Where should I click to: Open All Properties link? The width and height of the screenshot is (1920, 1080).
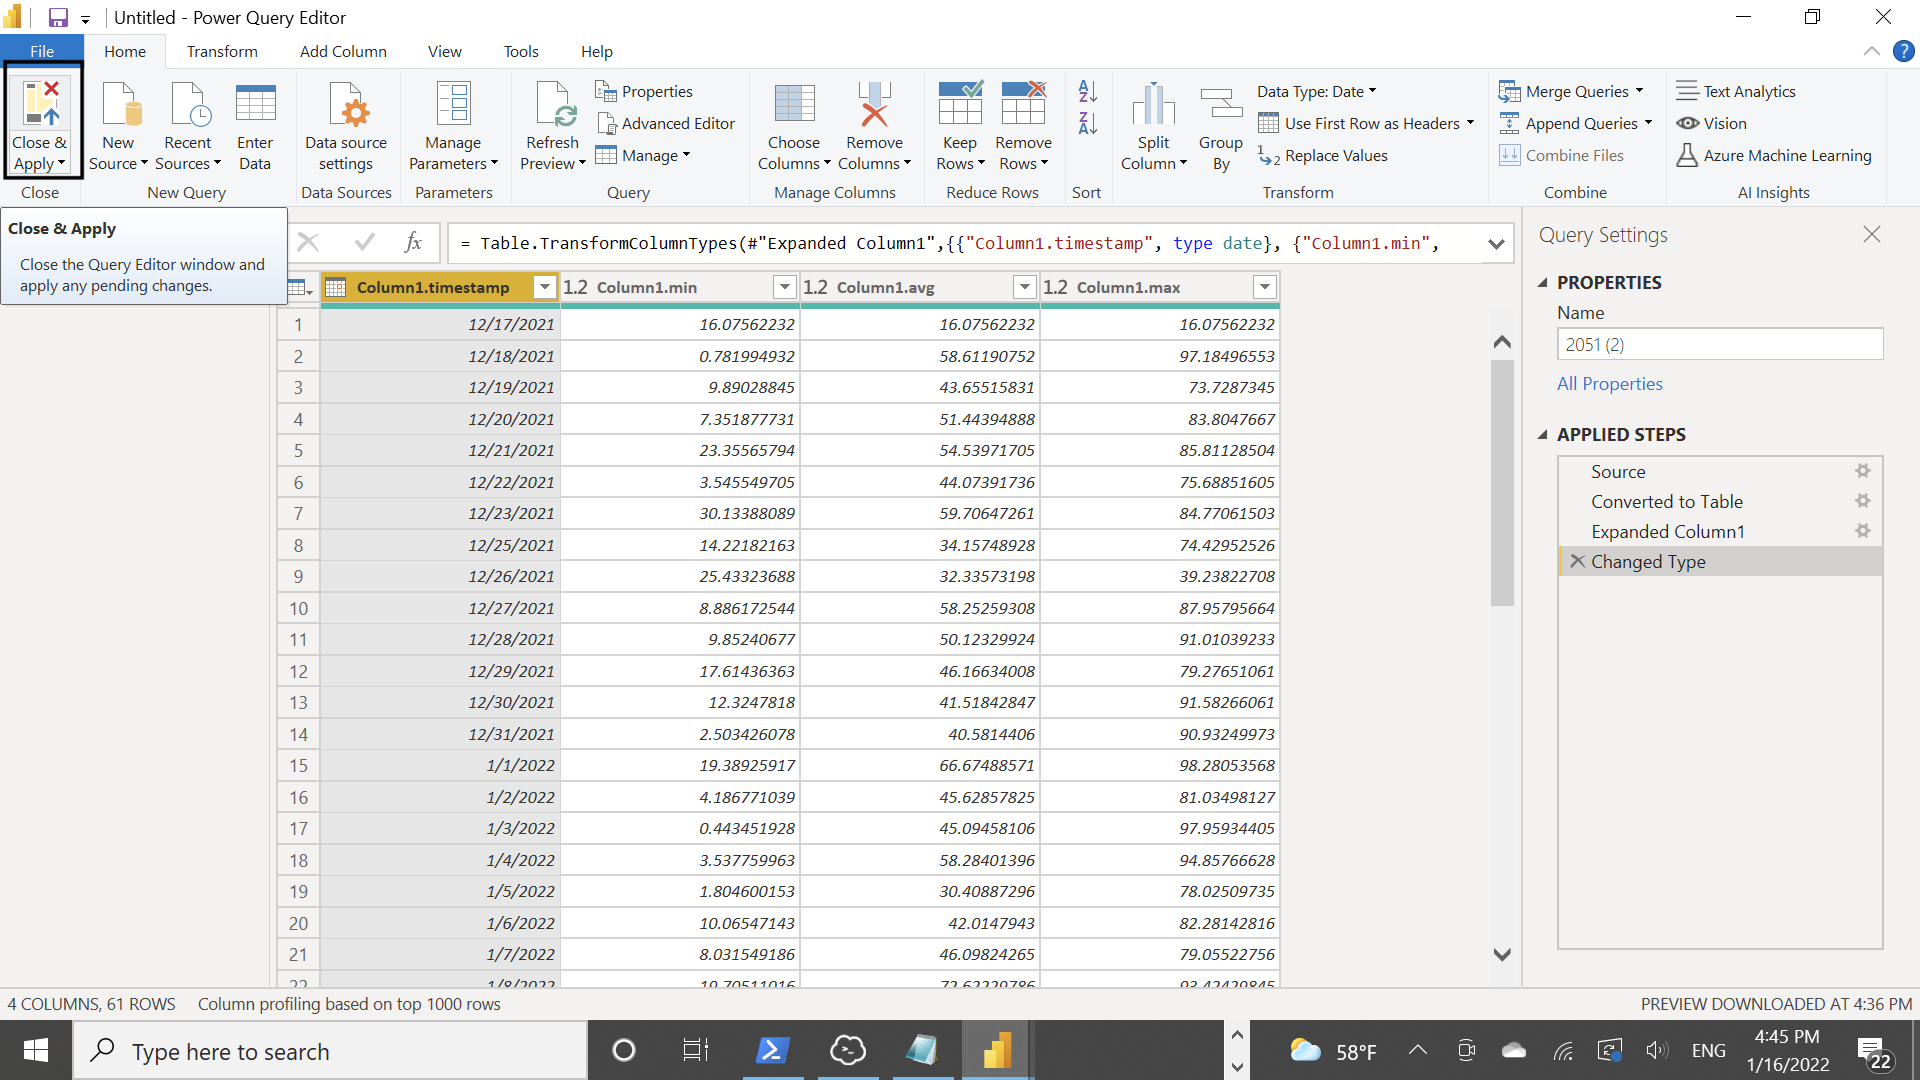click(x=1609, y=383)
